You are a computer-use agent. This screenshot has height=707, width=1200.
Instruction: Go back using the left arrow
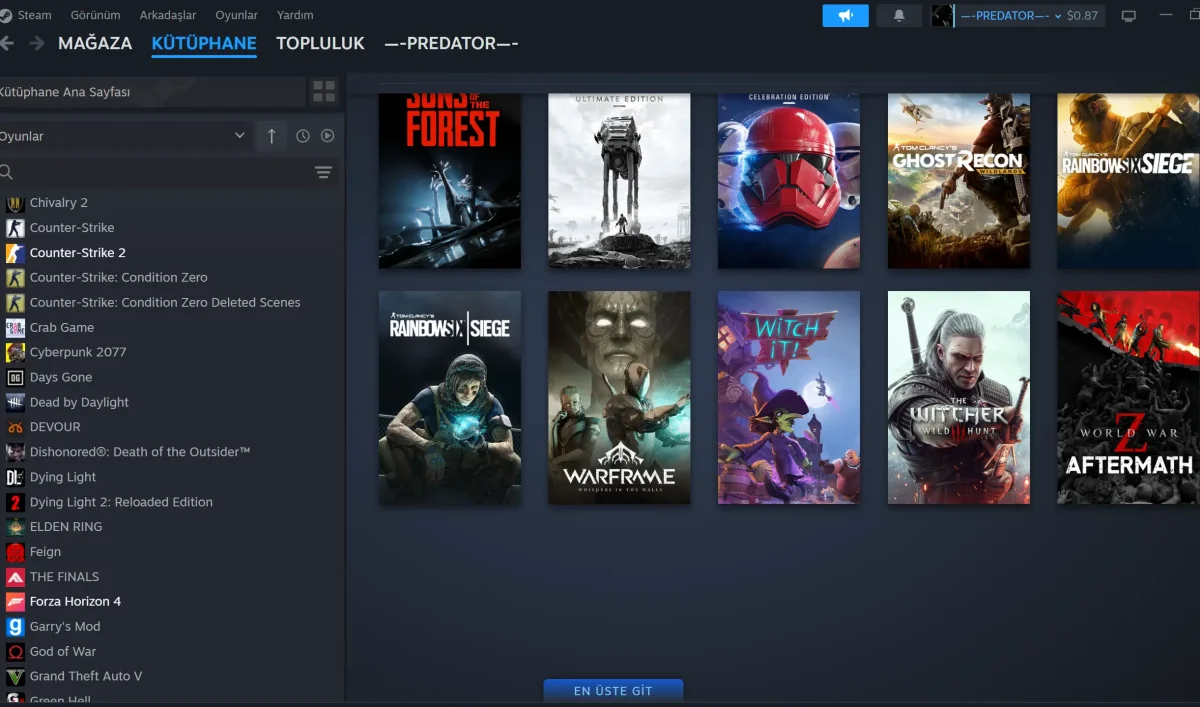point(8,43)
